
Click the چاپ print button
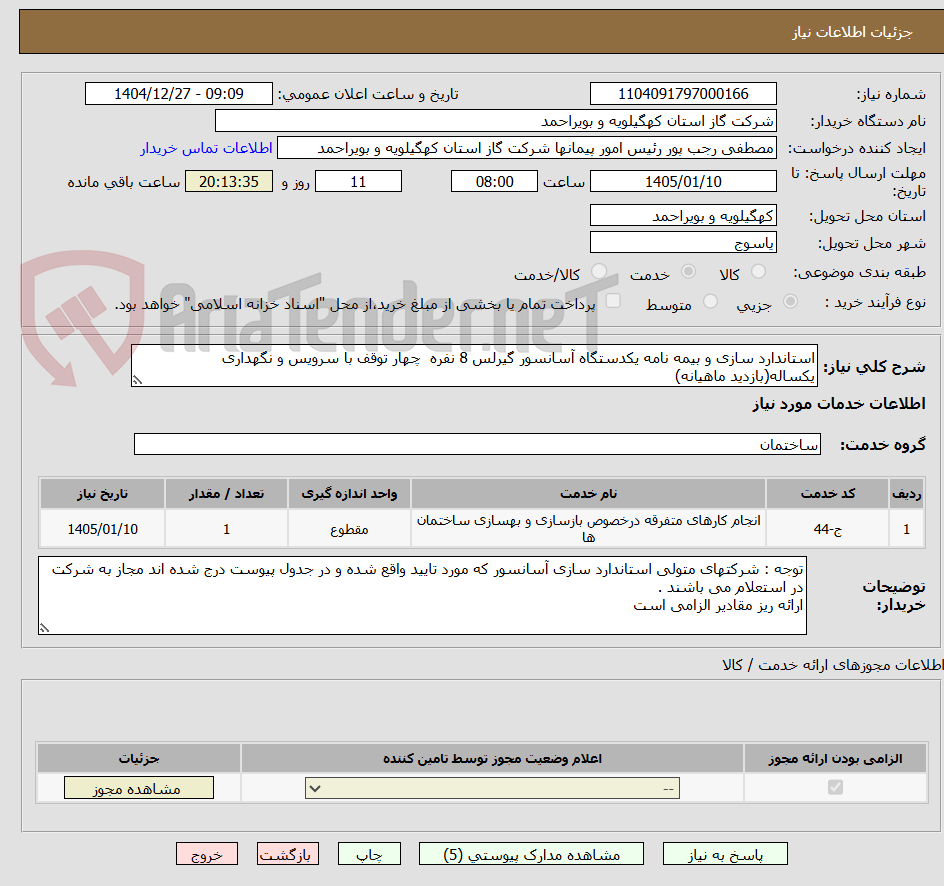[369, 854]
